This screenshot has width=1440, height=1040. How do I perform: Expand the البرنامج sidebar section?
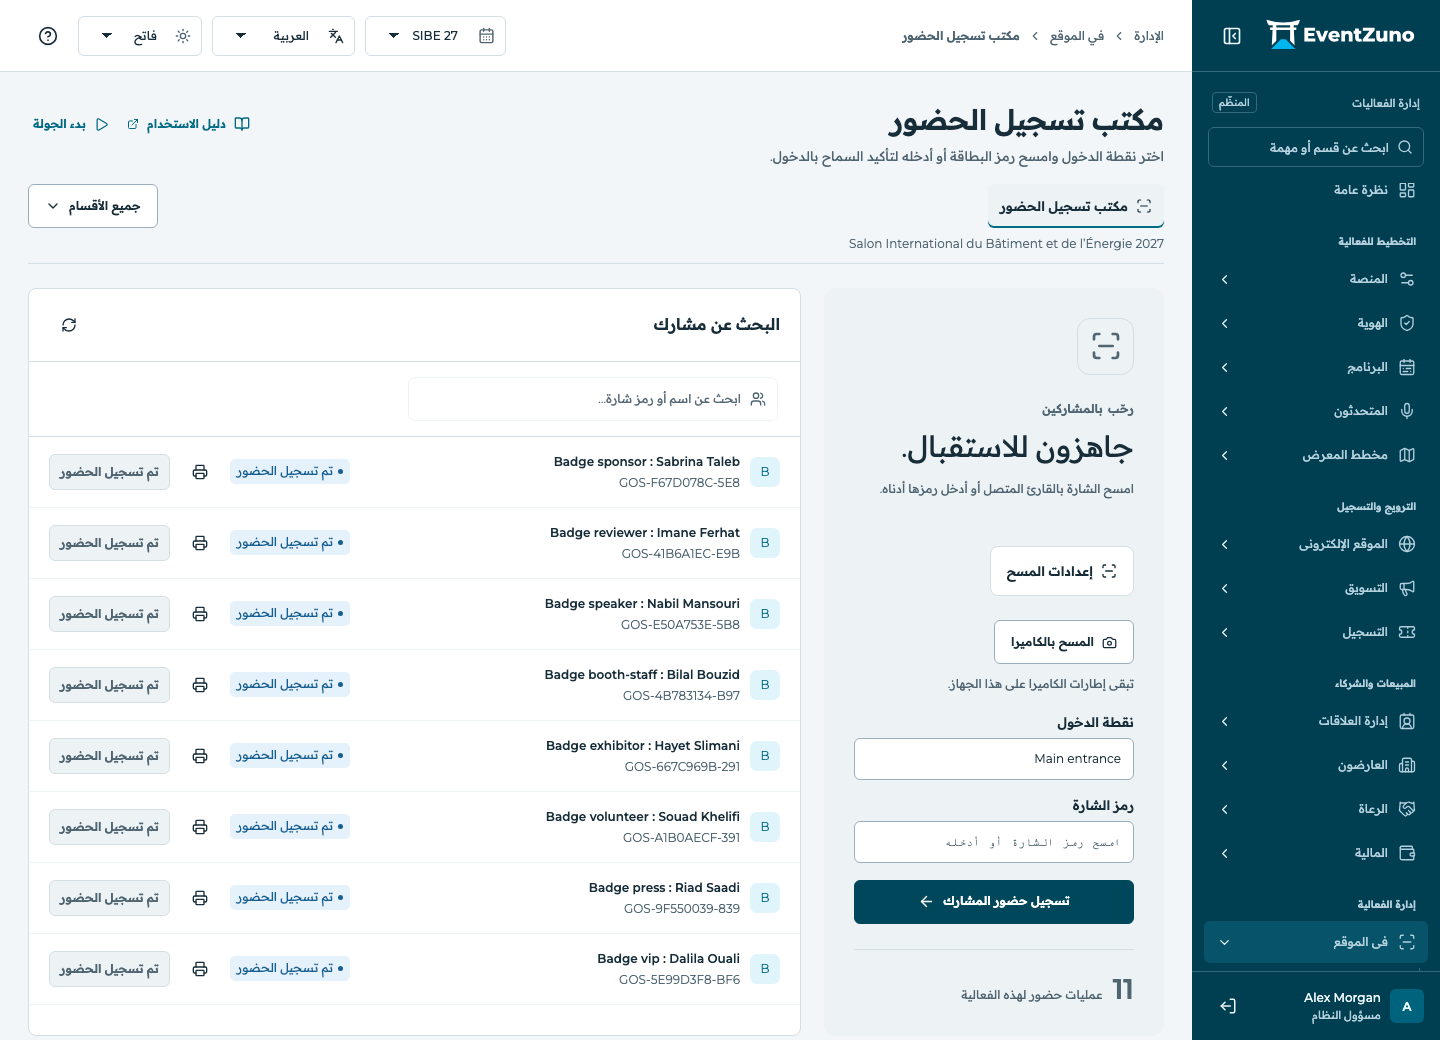[x=1316, y=367]
